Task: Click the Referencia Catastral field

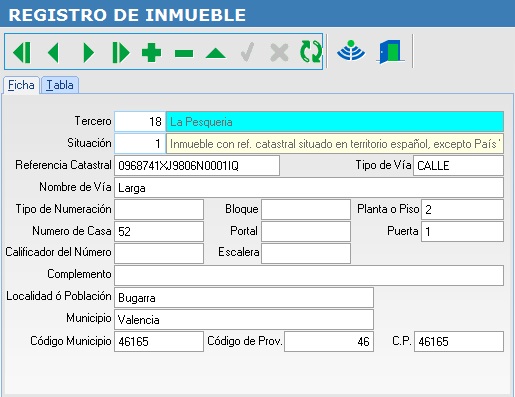Action: pos(197,165)
